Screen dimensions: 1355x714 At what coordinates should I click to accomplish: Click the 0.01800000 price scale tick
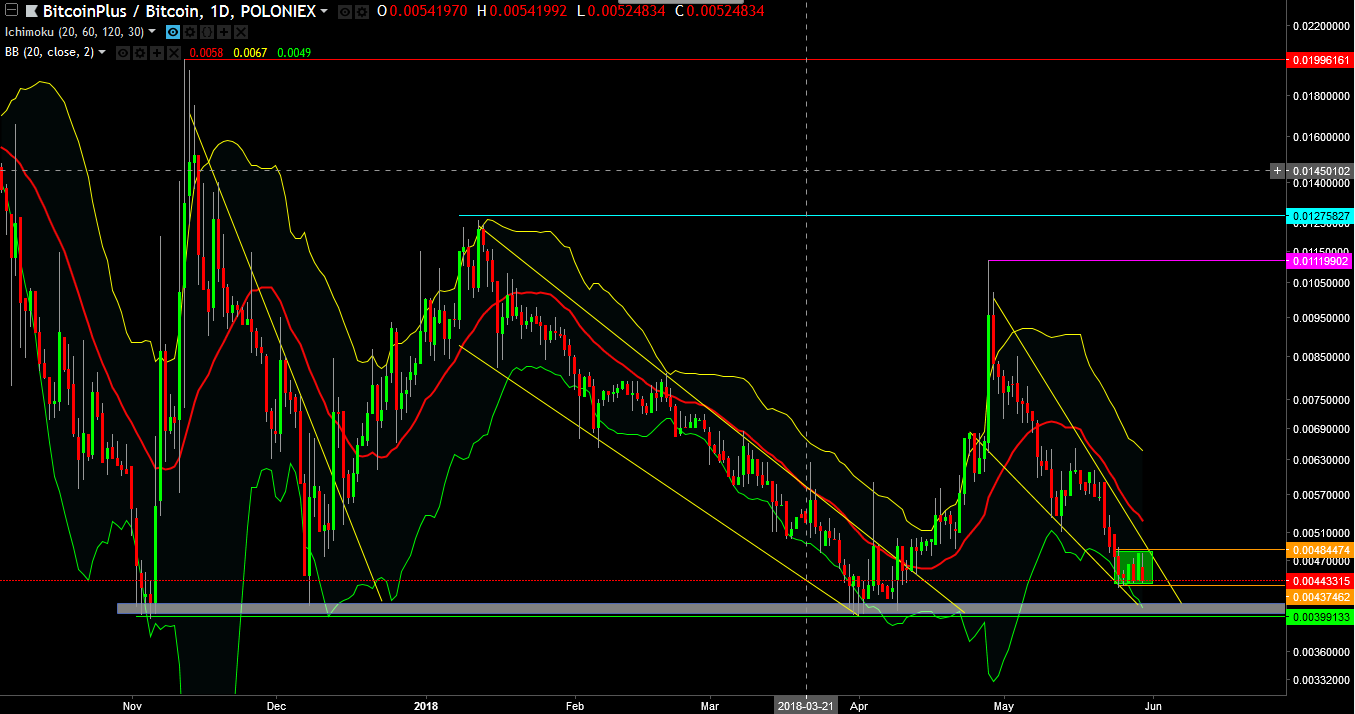(x=1321, y=96)
